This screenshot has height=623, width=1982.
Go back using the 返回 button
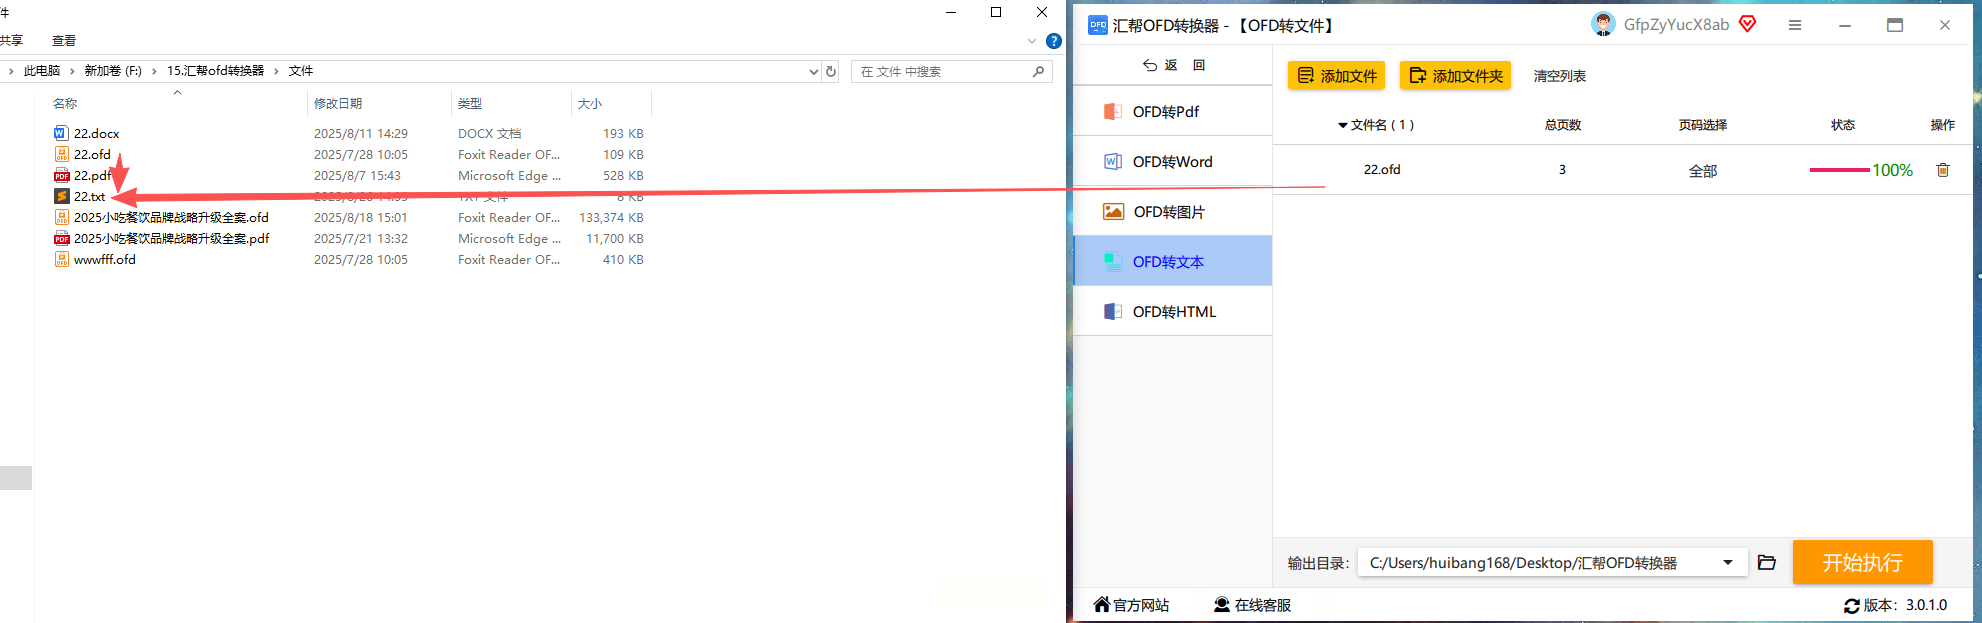(1174, 65)
